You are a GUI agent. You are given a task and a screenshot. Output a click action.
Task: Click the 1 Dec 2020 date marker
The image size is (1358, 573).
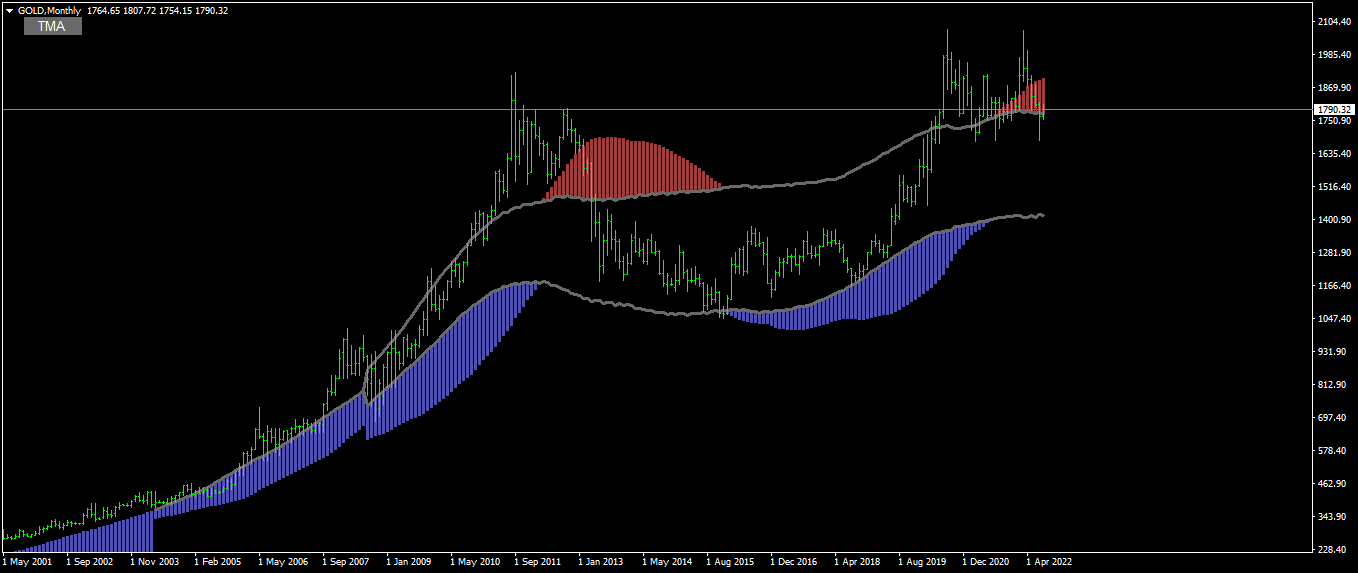point(988,562)
